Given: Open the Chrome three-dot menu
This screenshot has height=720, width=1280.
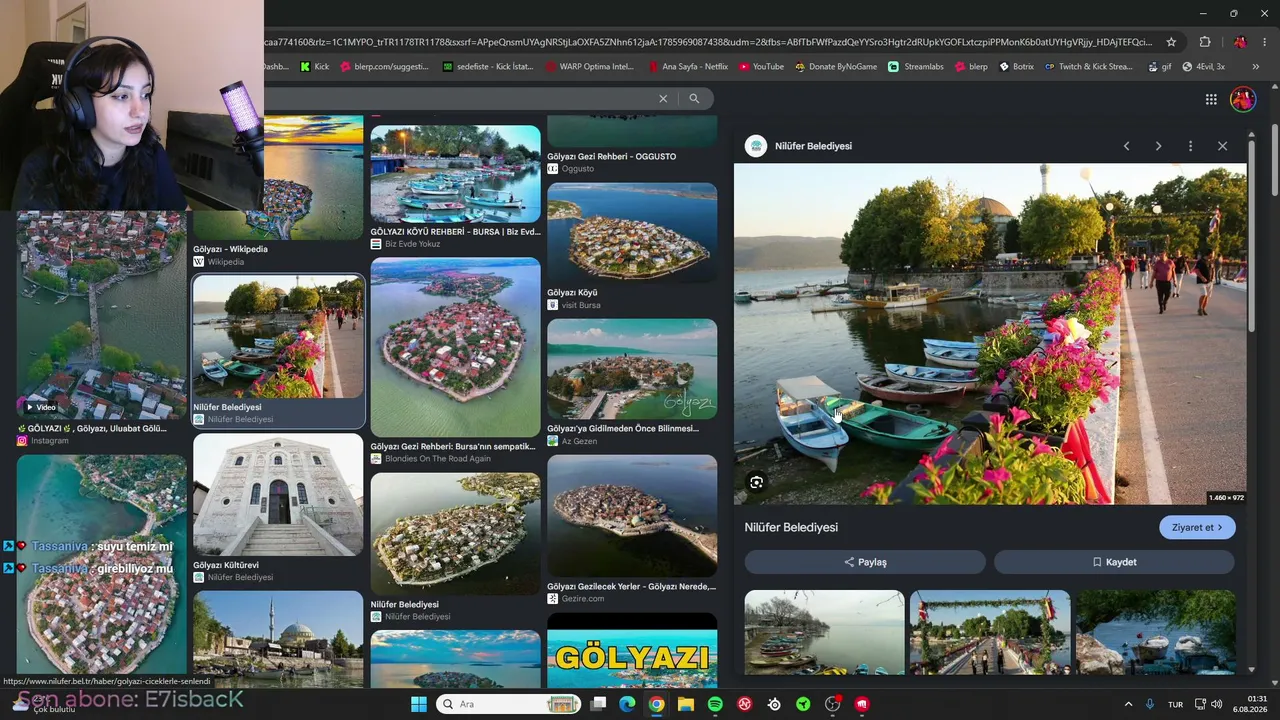Looking at the screenshot, I should point(1264,42).
